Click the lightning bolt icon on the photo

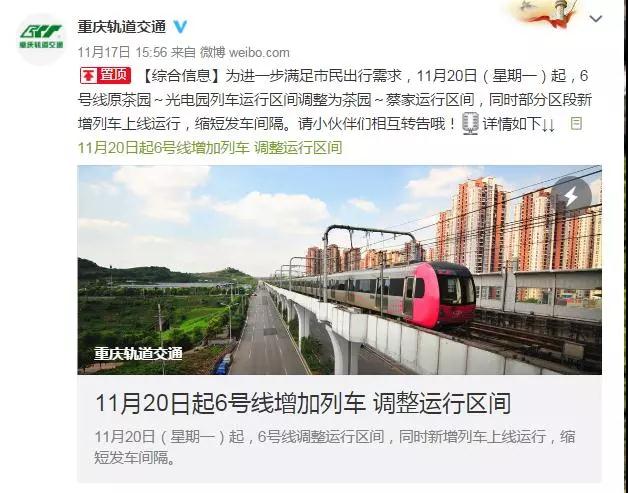[571, 196]
